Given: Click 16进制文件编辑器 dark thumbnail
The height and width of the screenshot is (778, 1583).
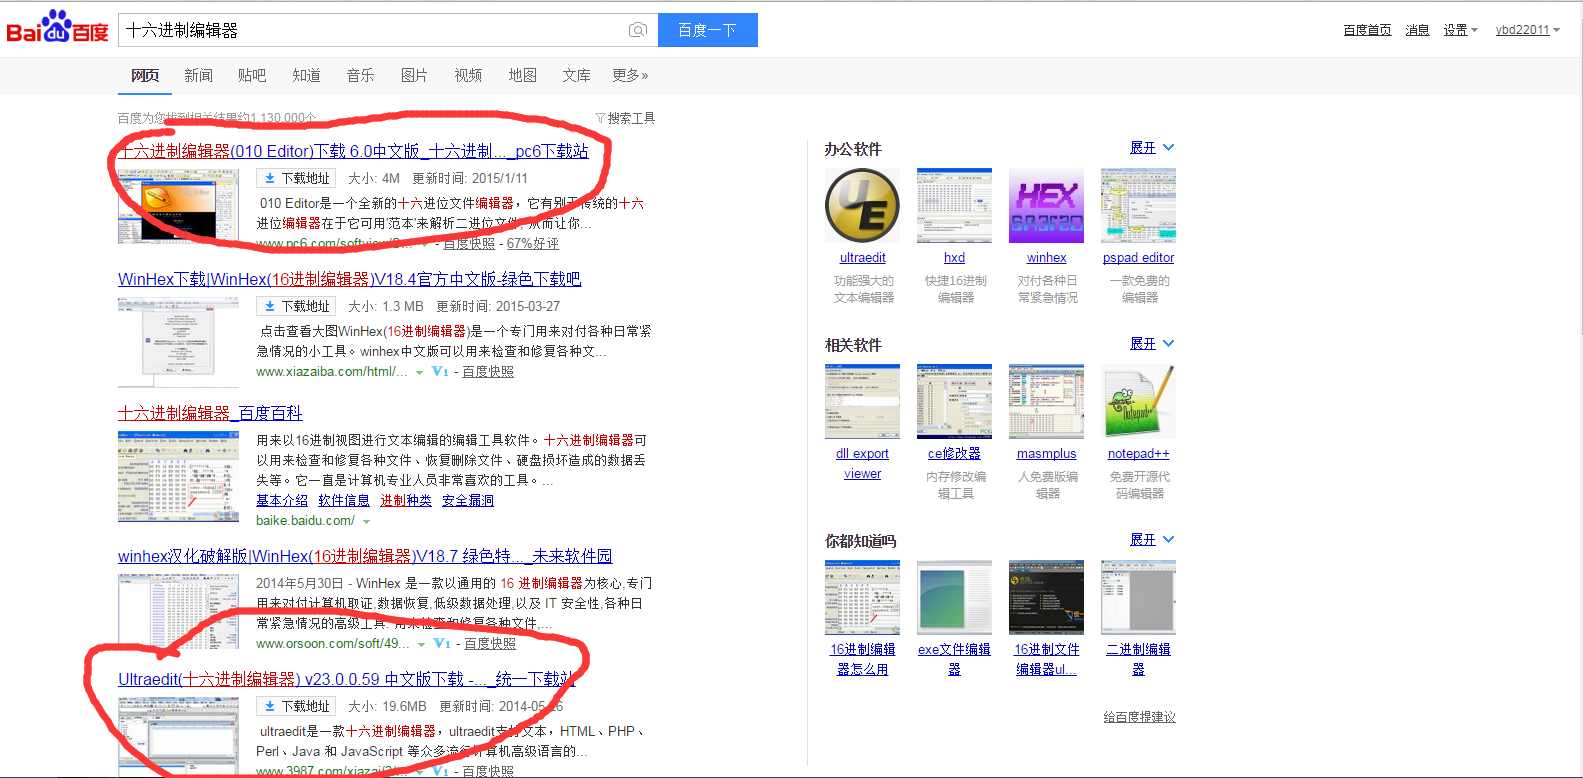Looking at the screenshot, I should point(1046,597).
